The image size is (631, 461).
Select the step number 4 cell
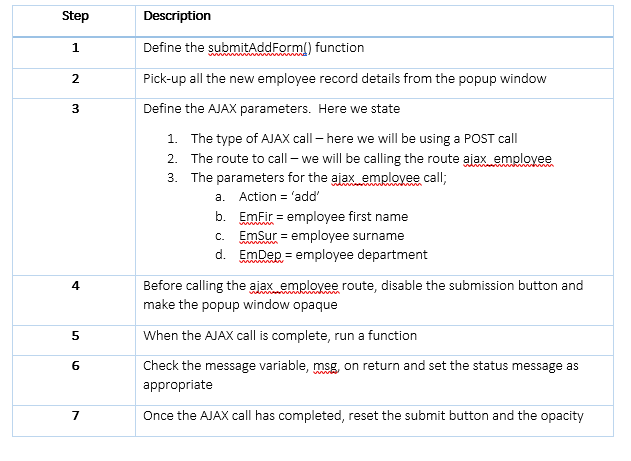(x=75, y=285)
